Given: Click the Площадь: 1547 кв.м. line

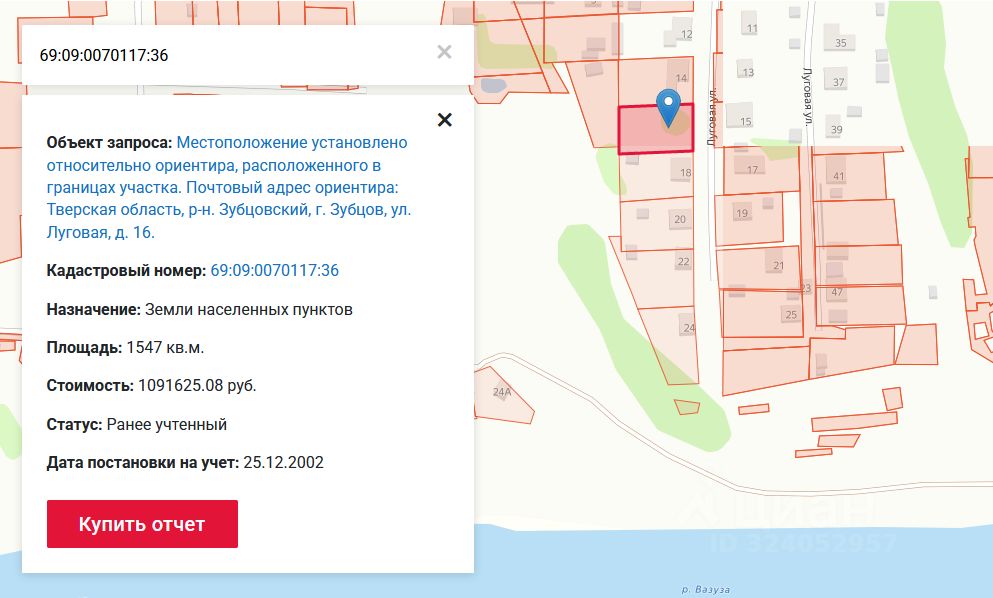Looking at the screenshot, I should [125, 348].
